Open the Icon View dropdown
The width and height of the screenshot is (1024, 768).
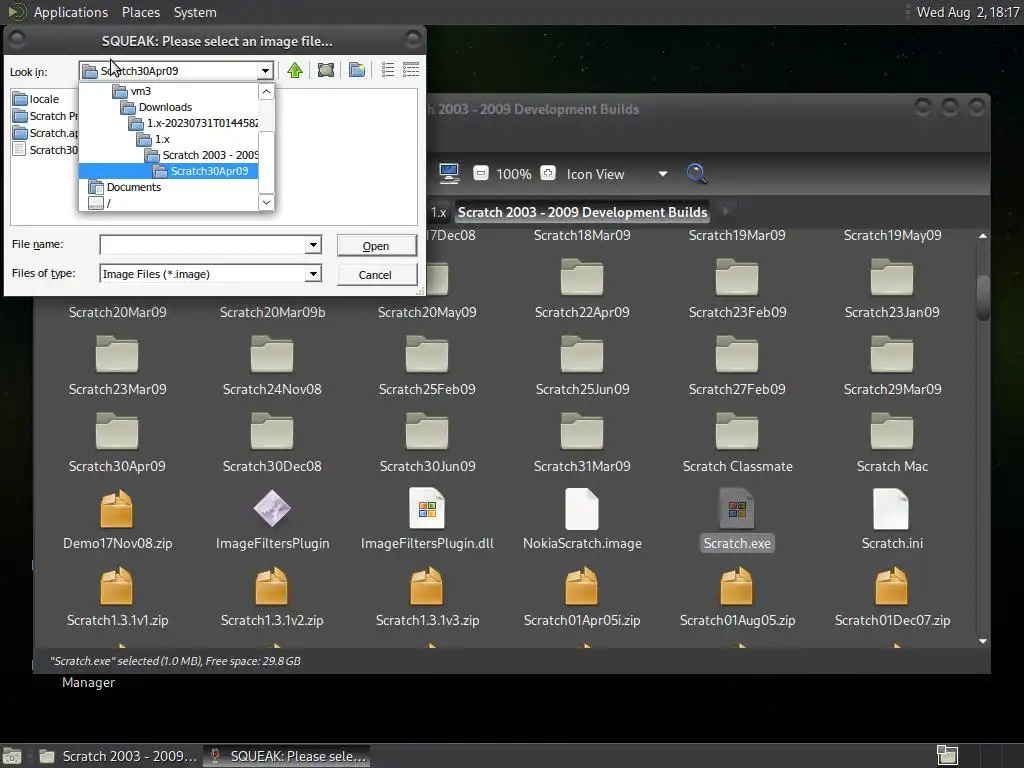pyautogui.click(x=616, y=174)
